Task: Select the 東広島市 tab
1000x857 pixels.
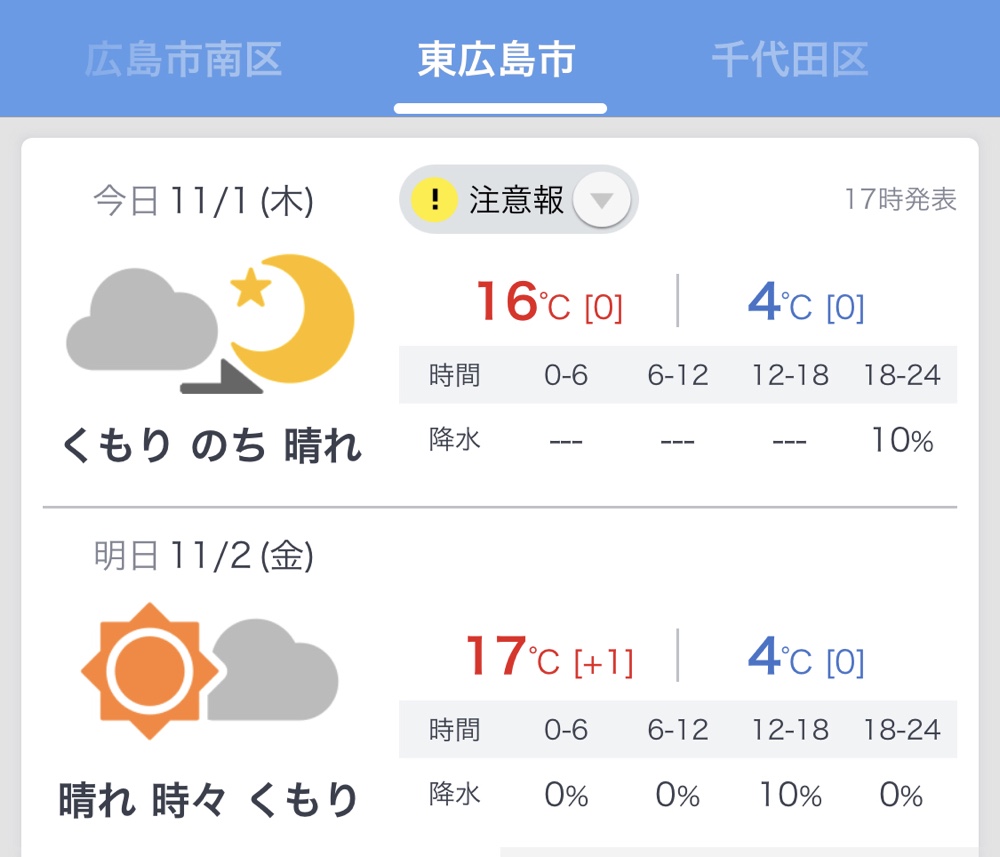Action: [497, 60]
